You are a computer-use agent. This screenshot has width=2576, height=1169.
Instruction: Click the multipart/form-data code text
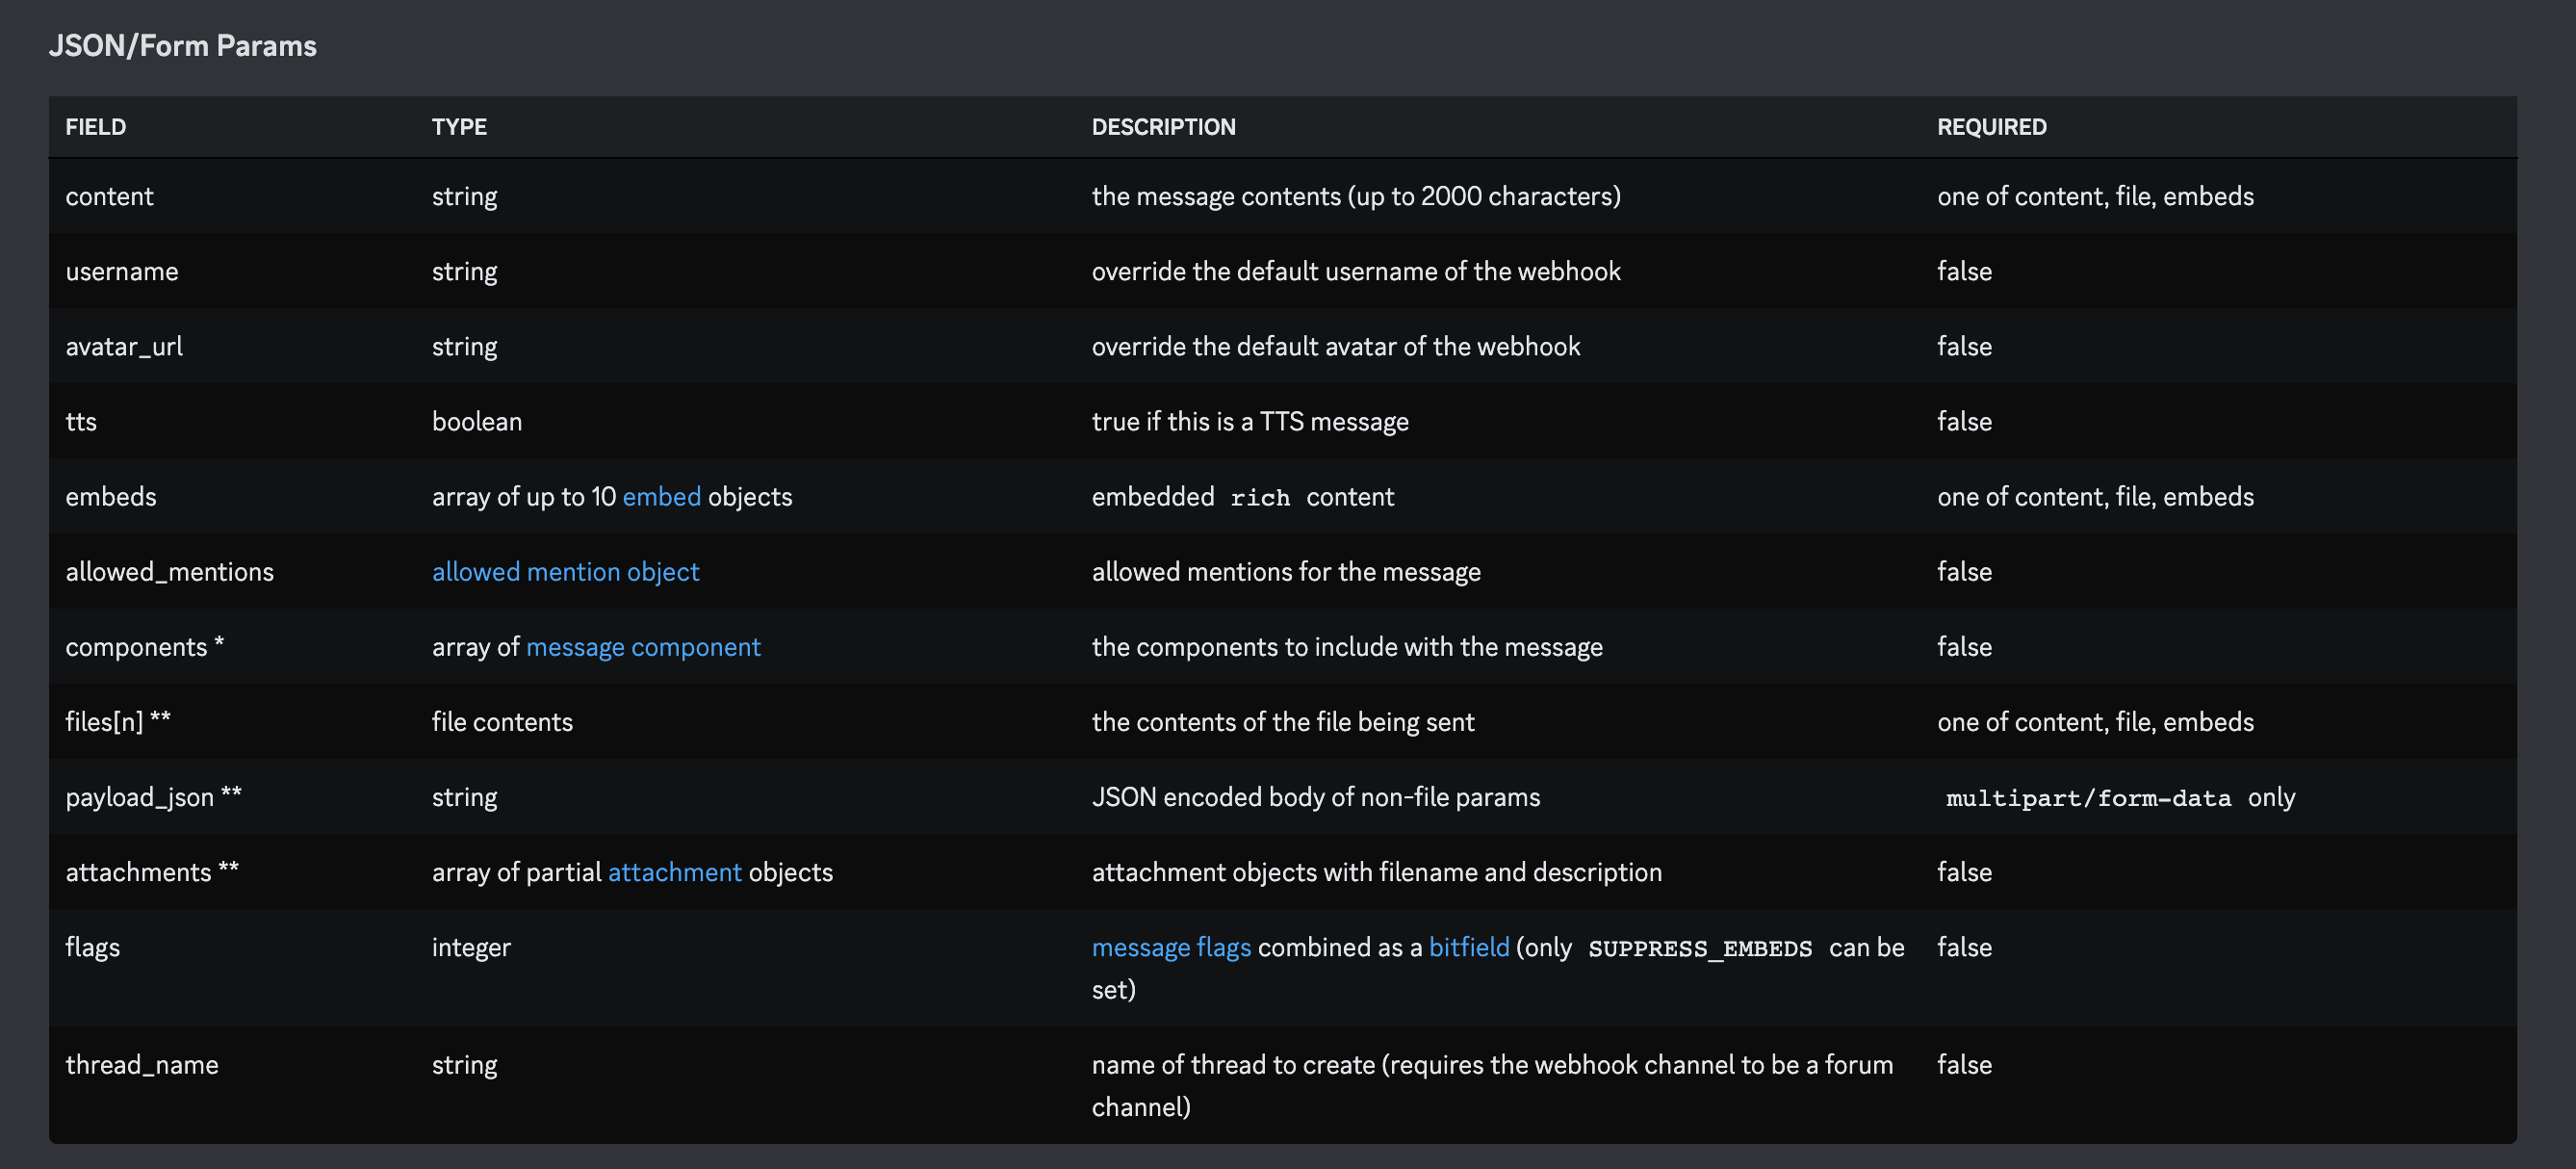(x=2088, y=798)
